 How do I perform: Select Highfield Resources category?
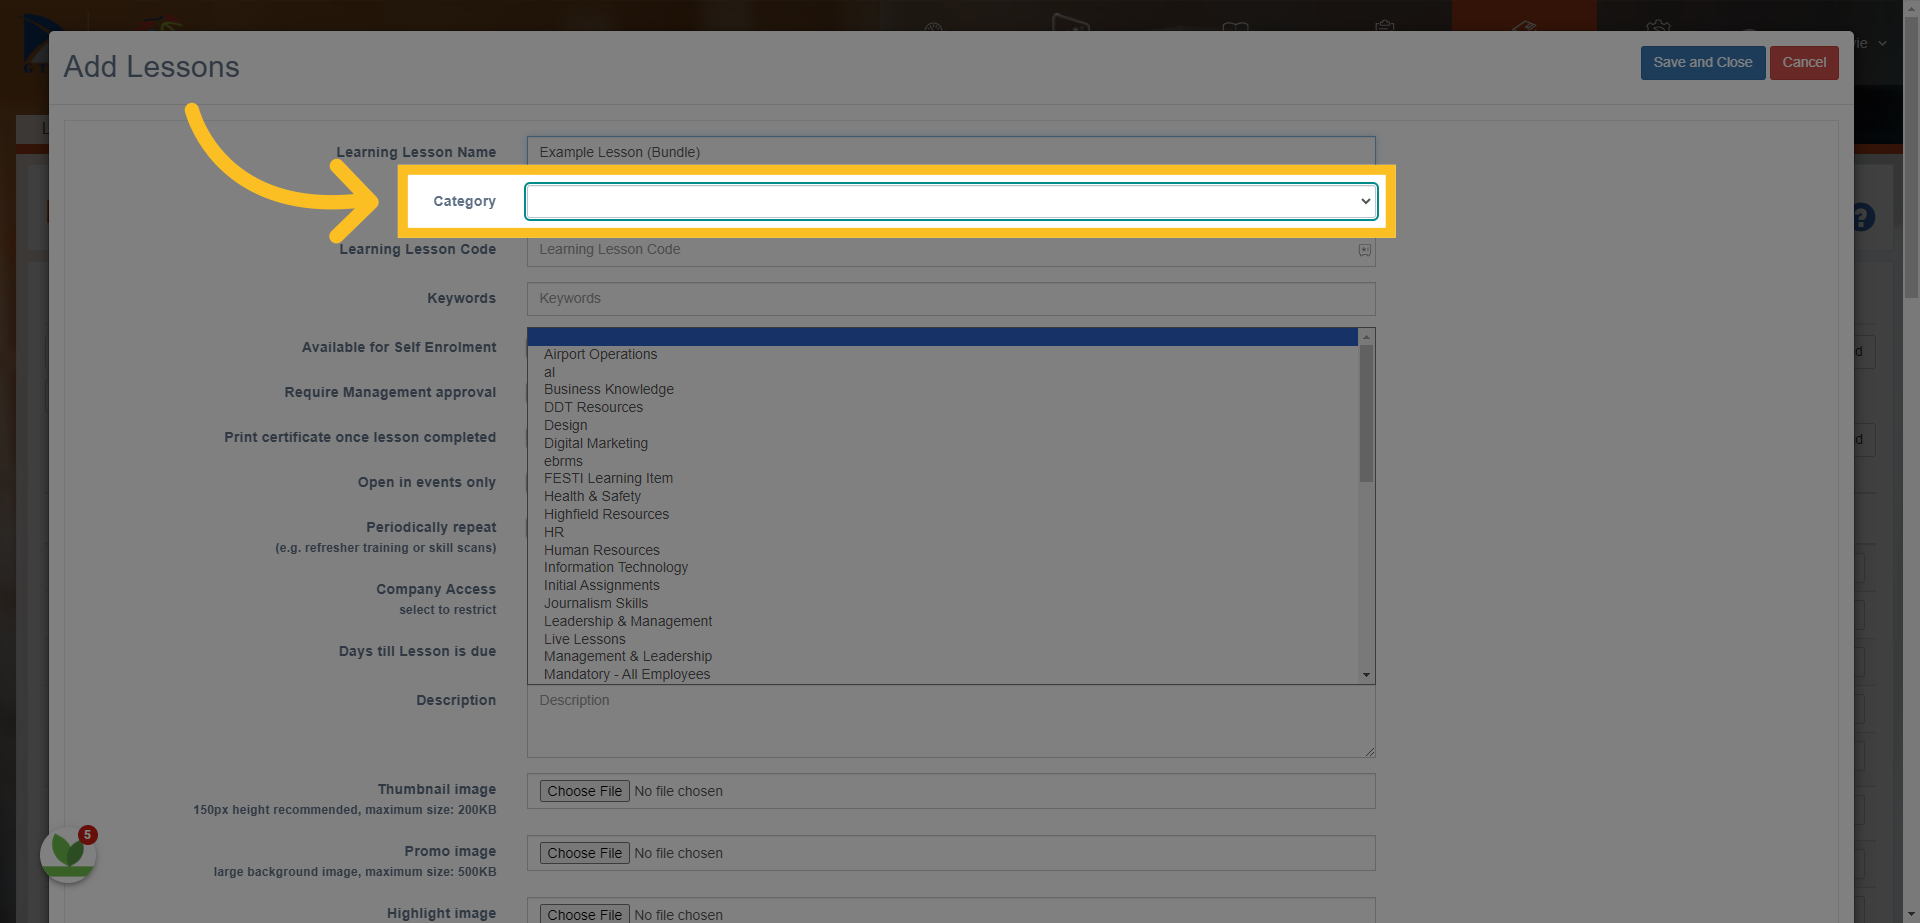(943, 514)
